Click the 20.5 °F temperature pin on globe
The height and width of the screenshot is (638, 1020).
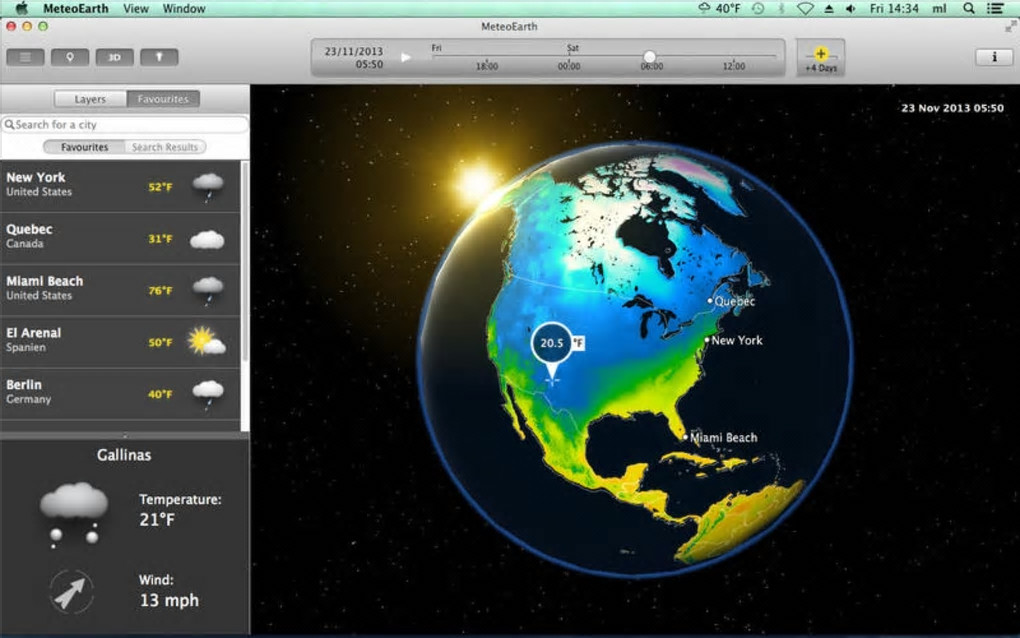coord(552,343)
